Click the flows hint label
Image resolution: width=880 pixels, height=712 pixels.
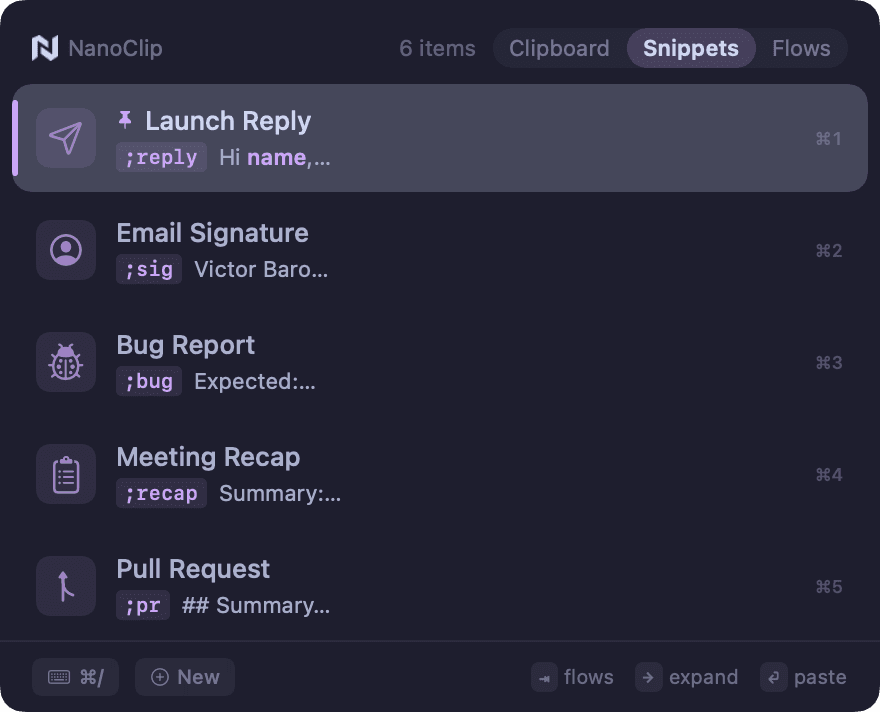click(588, 677)
